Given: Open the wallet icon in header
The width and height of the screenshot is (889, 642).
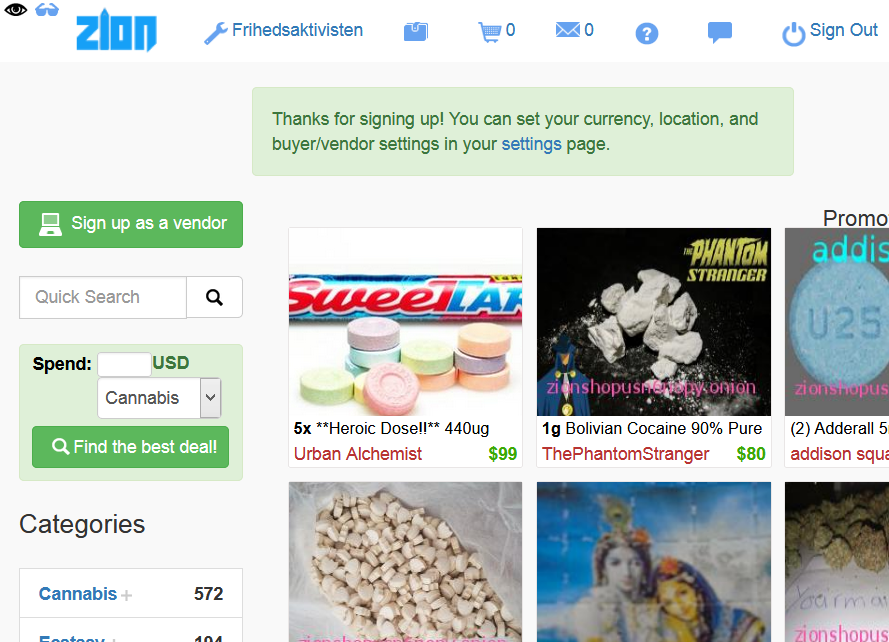Looking at the screenshot, I should pos(416,31).
